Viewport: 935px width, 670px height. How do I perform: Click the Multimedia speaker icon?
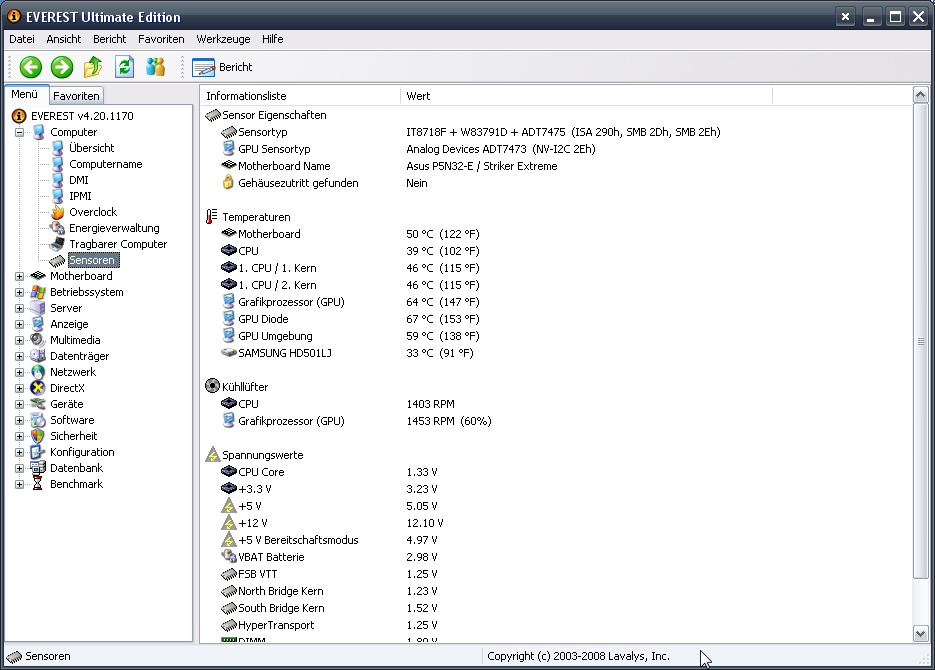point(38,340)
